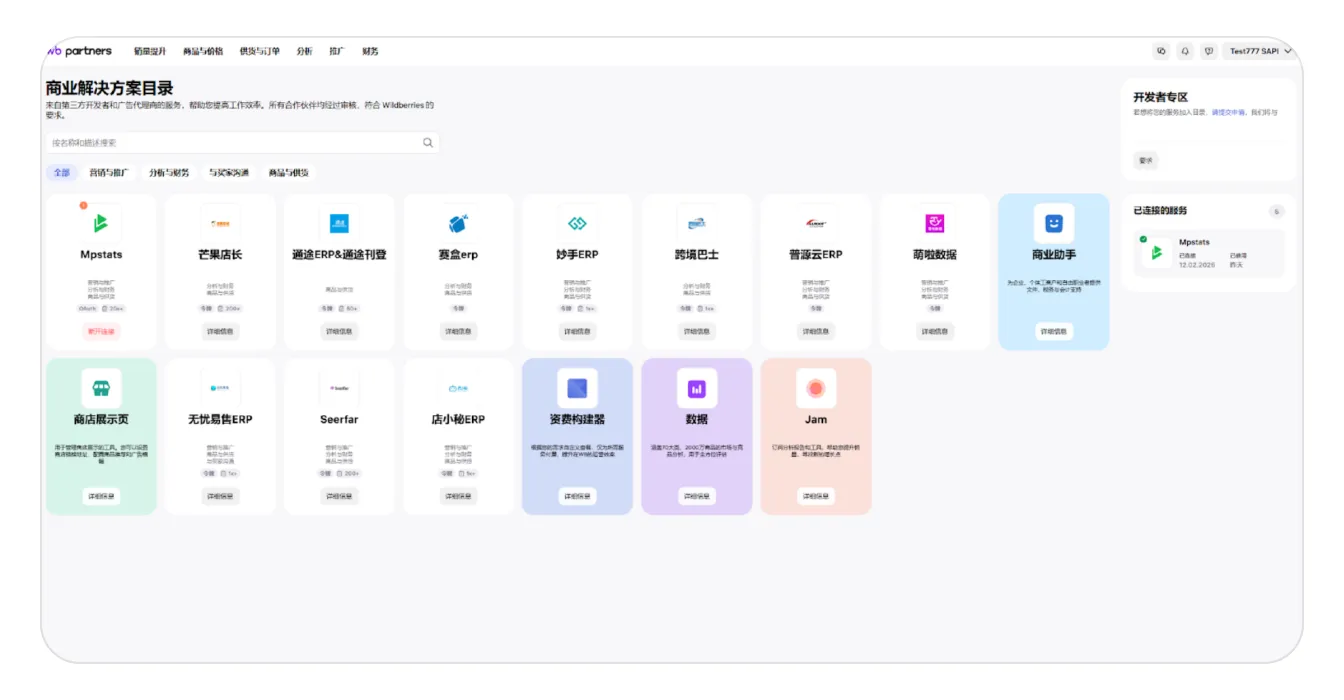Click the 数据 purple chart icon
Screen dimensions: 1344x700
tap(697, 388)
